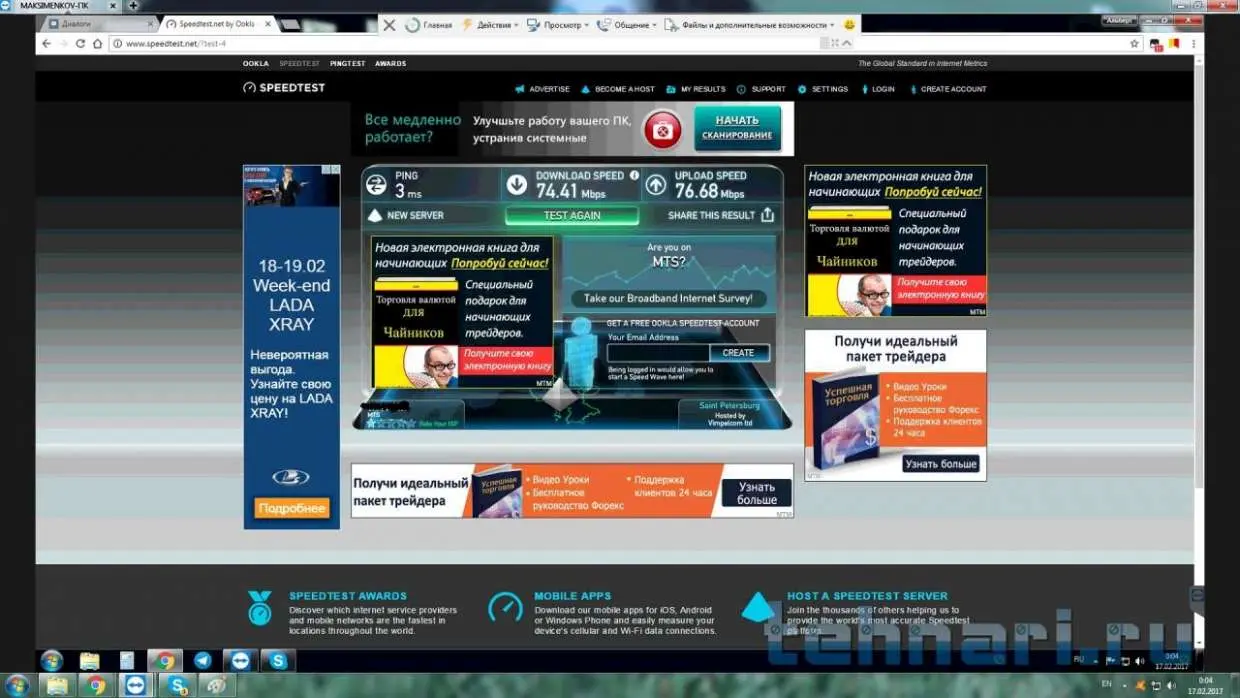Click the Your Email Address input field
This screenshot has width=1240, height=698.
point(658,352)
